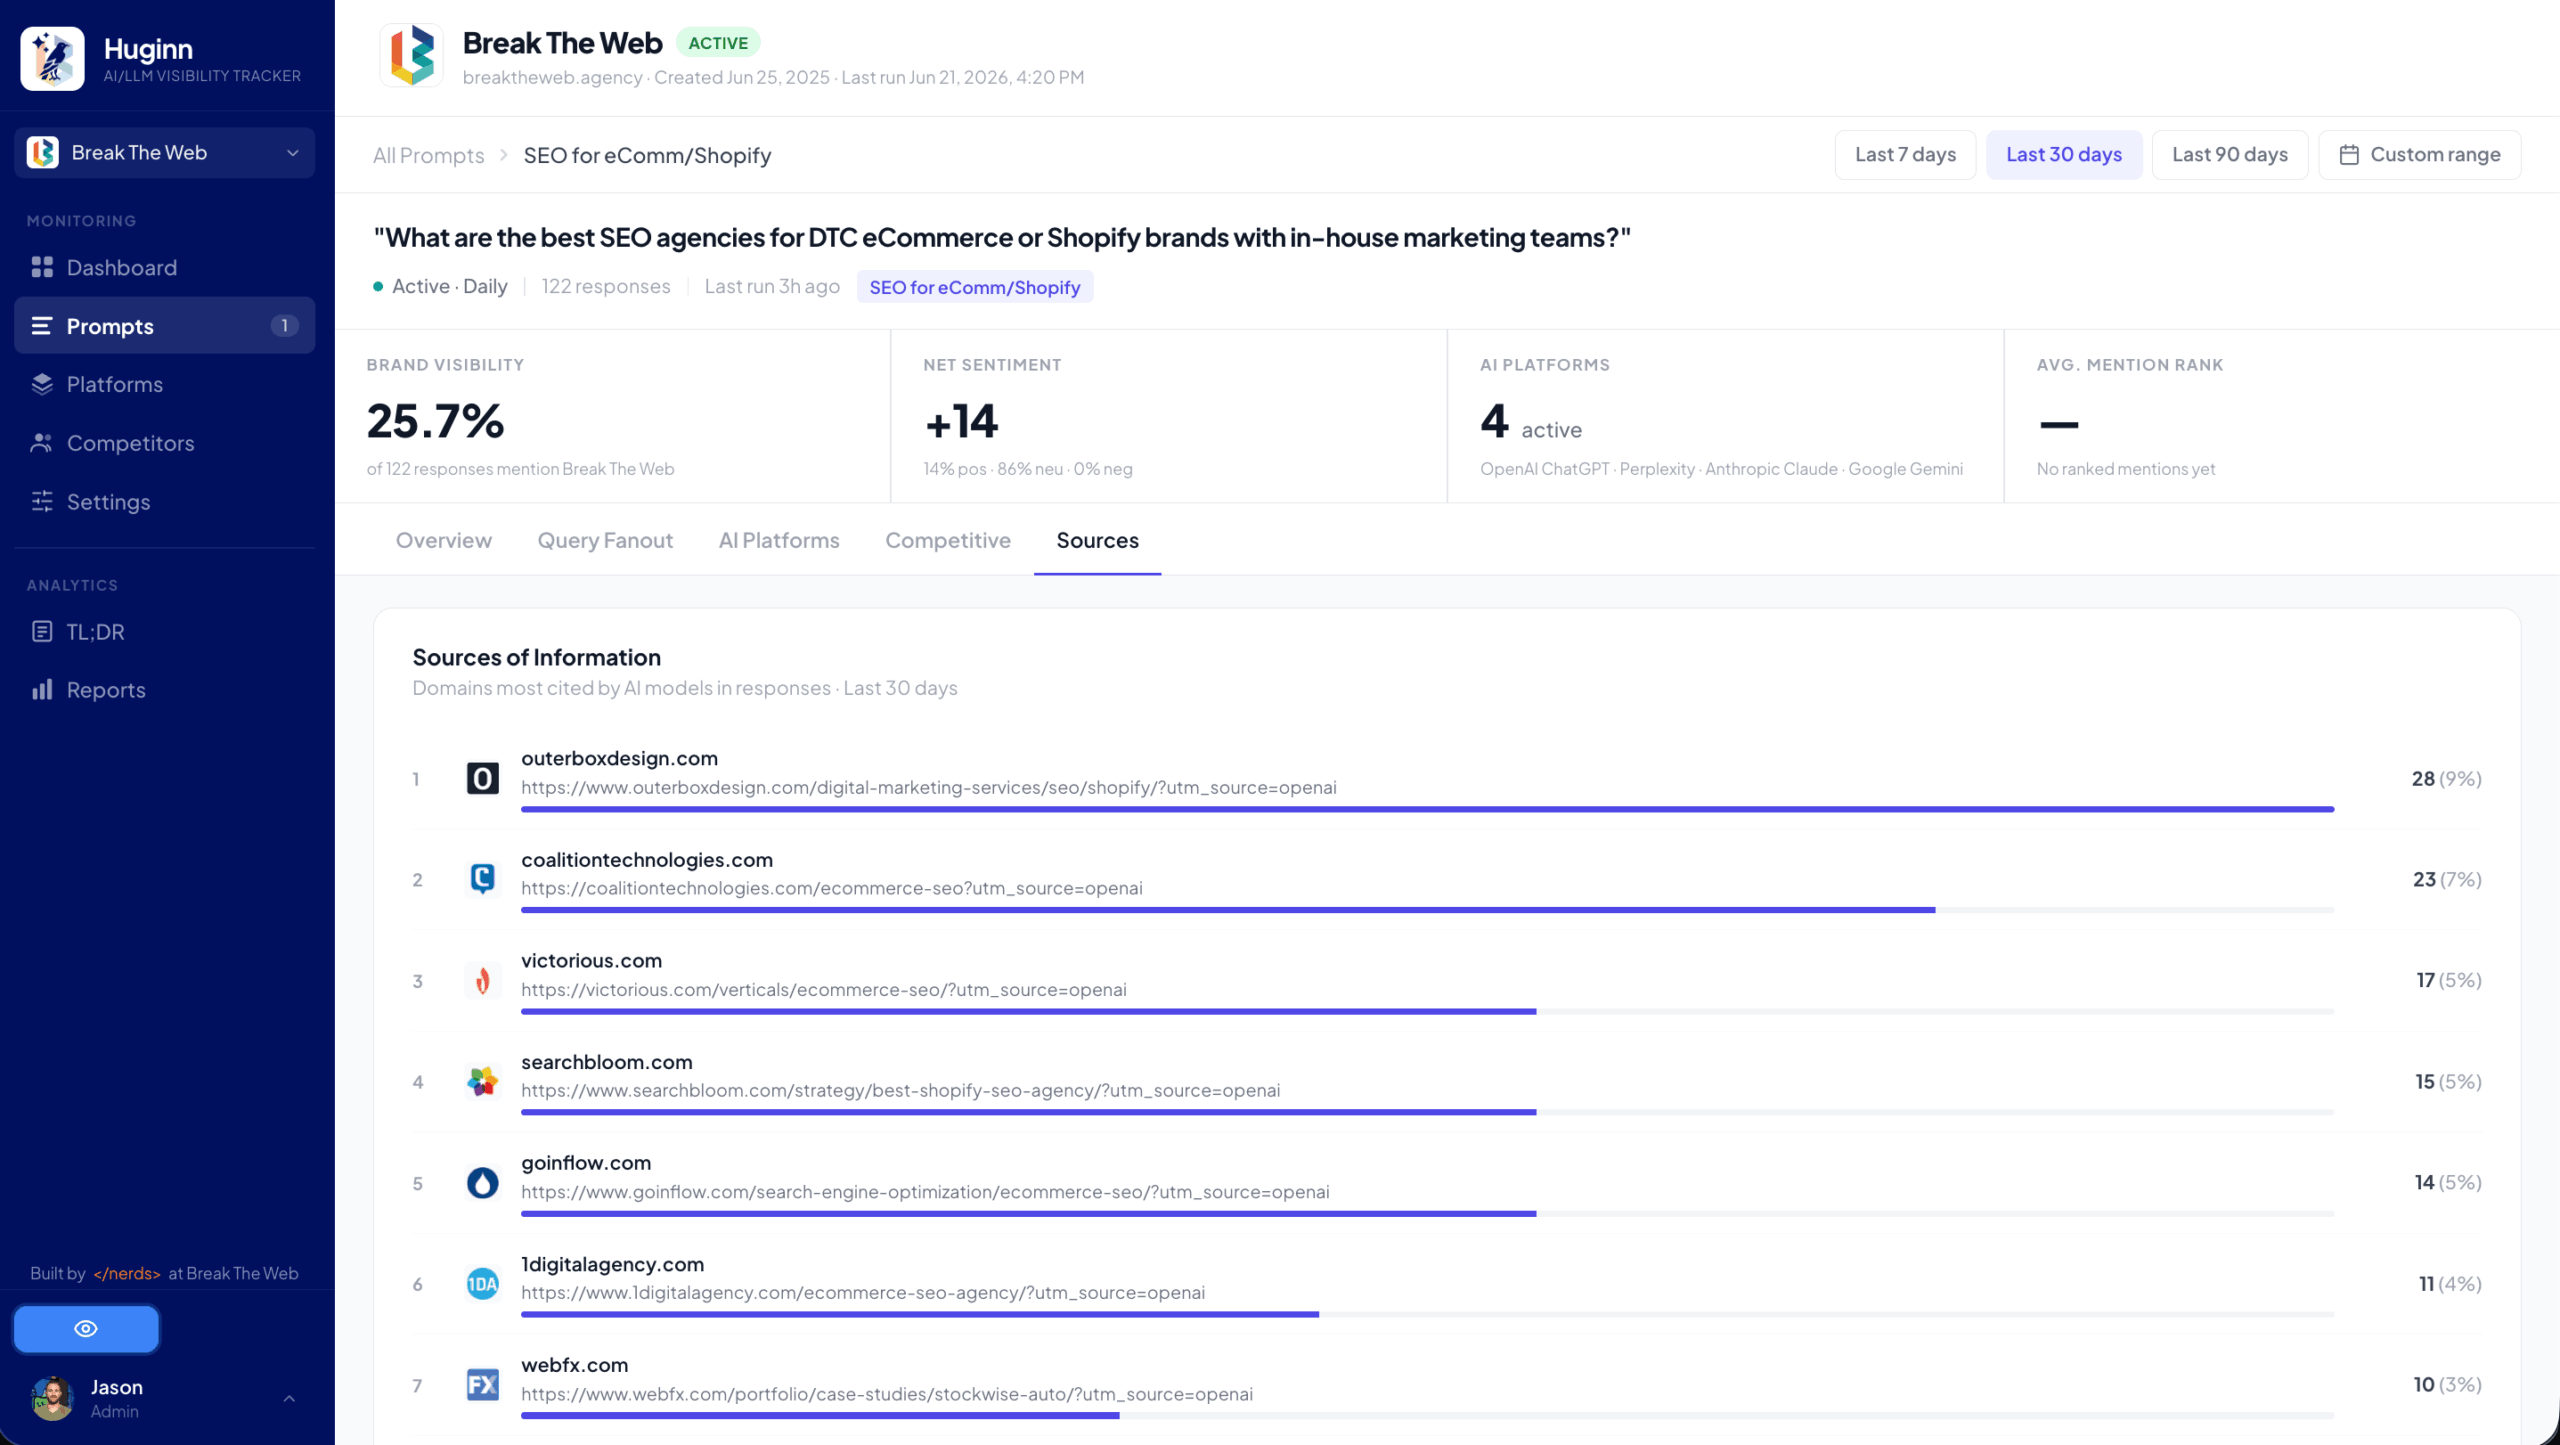Click Jason's profile avatar
Screen dimensions: 2560x1445
[52, 1398]
